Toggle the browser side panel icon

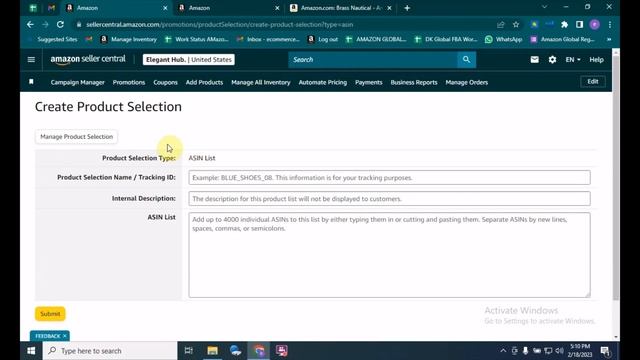(x=579, y=24)
